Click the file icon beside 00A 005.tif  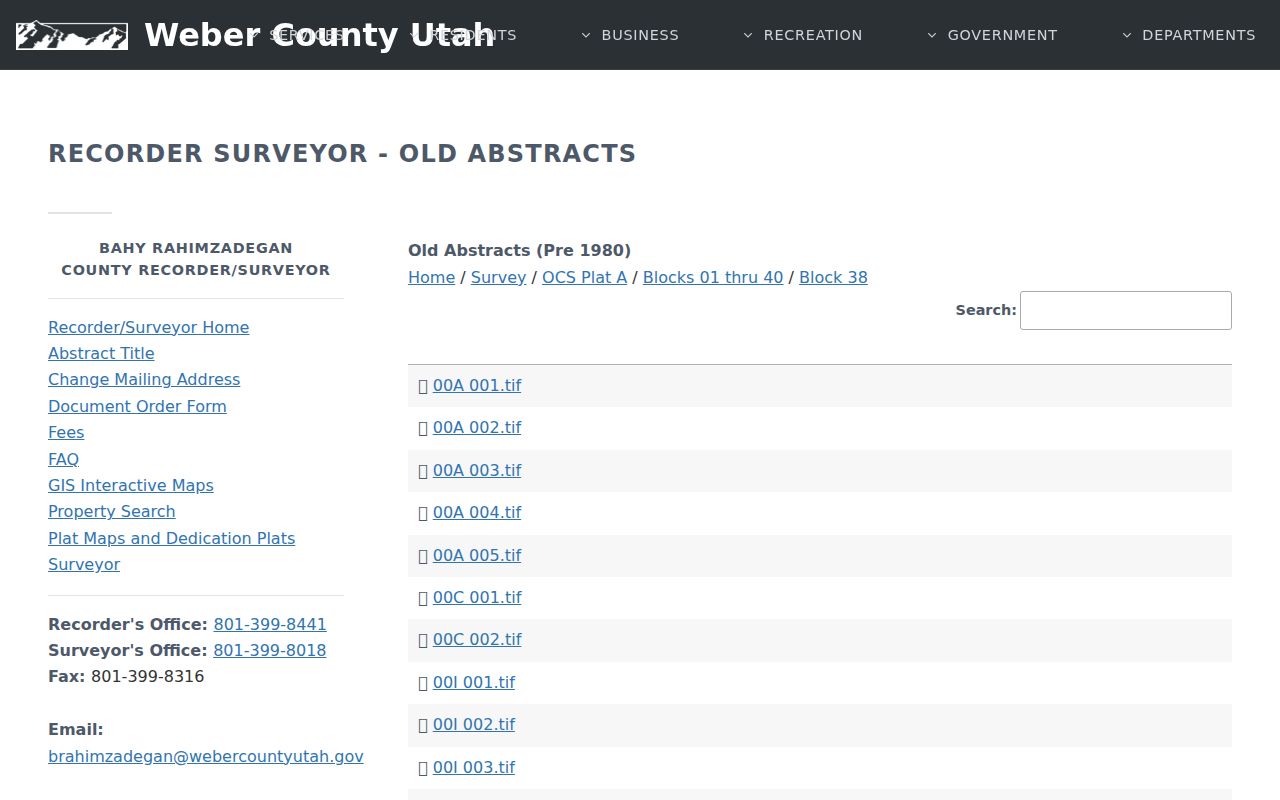pyautogui.click(x=423, y=556)
